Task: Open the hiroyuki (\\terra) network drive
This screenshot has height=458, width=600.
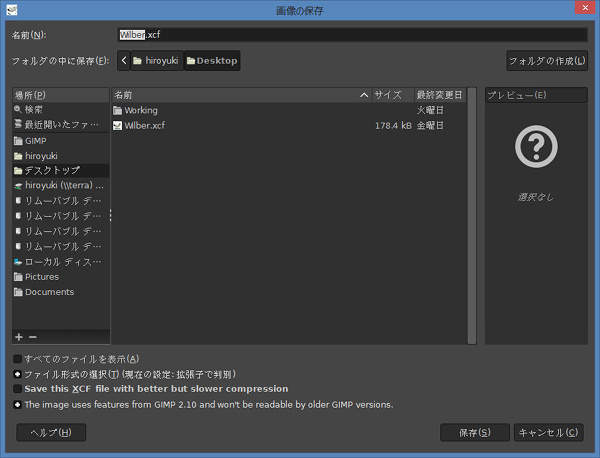Action: pos(60,186)
